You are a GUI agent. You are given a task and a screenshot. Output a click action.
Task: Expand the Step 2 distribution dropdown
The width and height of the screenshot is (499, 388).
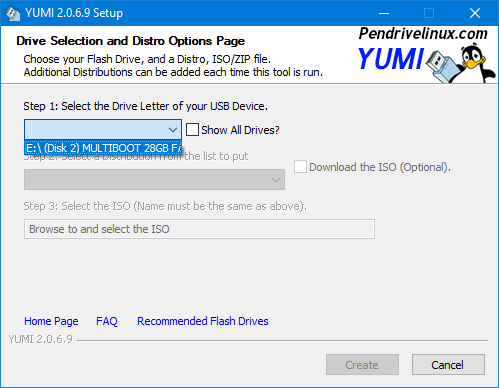[154, 180]
